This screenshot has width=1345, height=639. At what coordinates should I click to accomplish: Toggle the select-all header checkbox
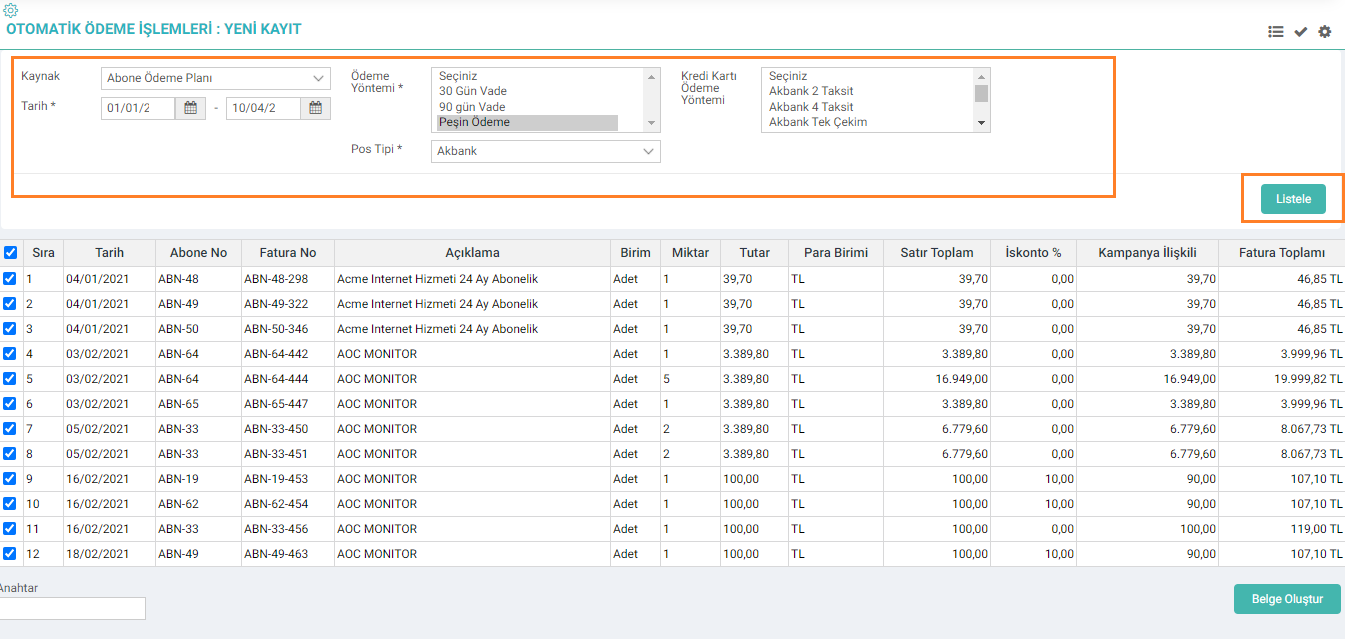coord(10,253)
